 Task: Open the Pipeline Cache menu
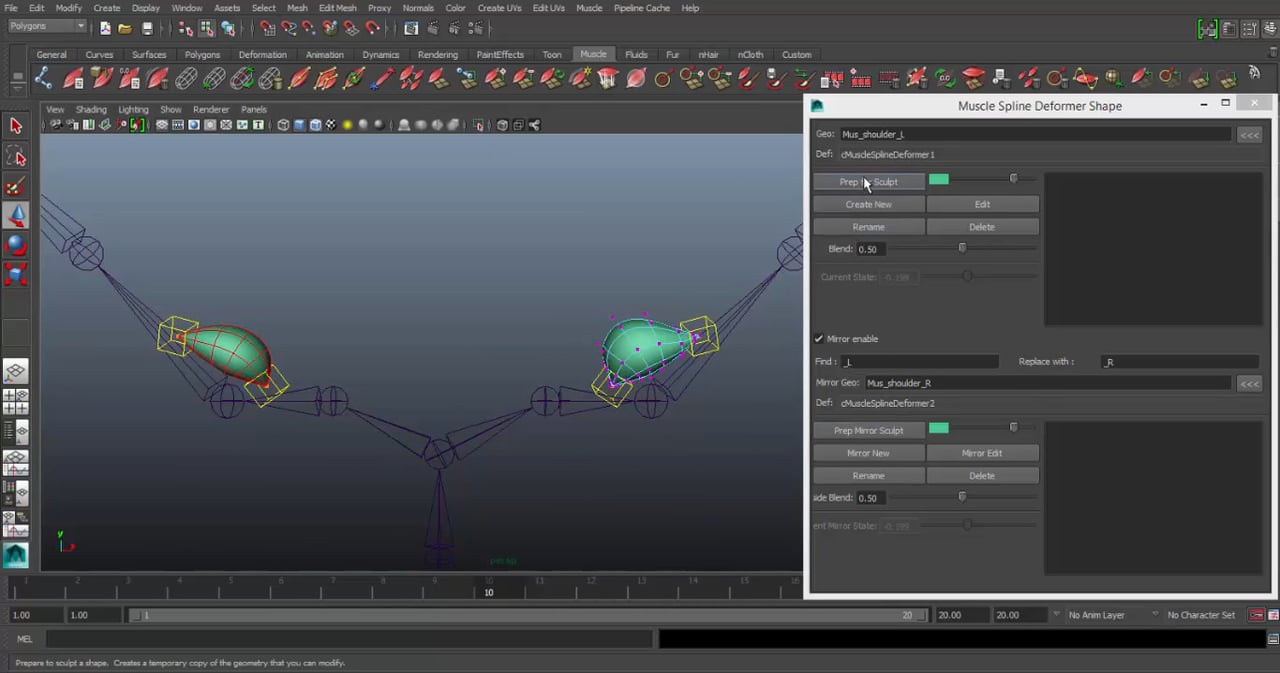642,8
